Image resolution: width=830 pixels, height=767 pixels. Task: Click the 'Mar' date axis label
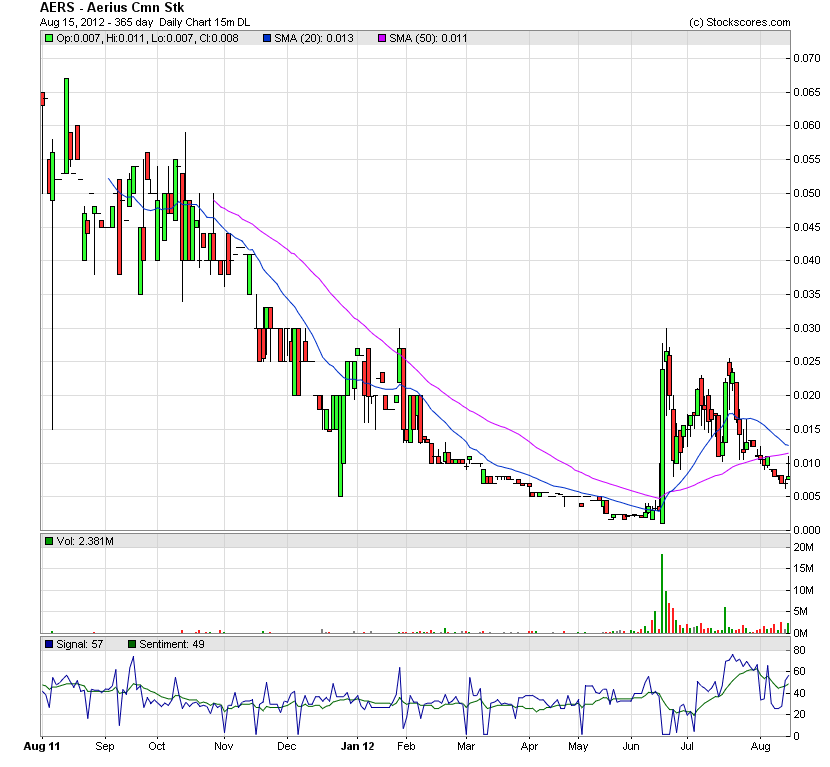pyautogui.click(x=466, y=746)
